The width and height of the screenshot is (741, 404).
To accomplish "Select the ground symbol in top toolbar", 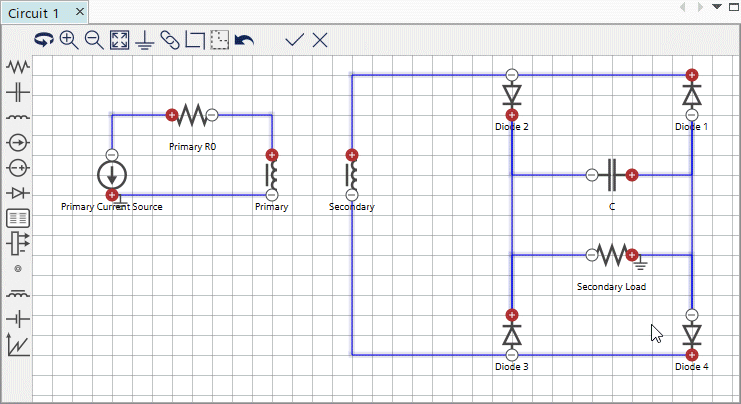I will [145, 40].
